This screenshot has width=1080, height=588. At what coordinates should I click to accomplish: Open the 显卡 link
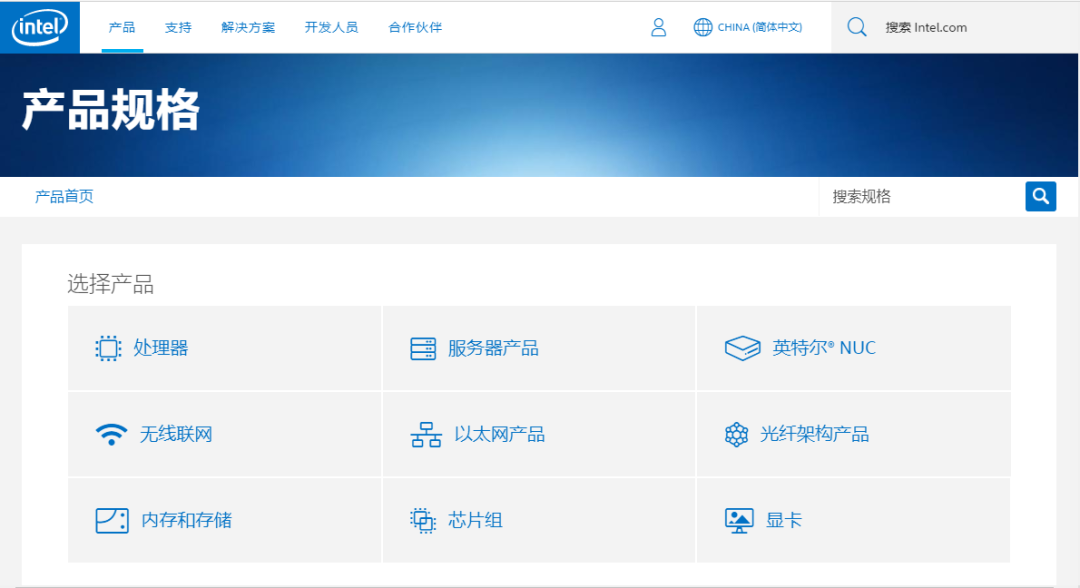click(784, 521)
